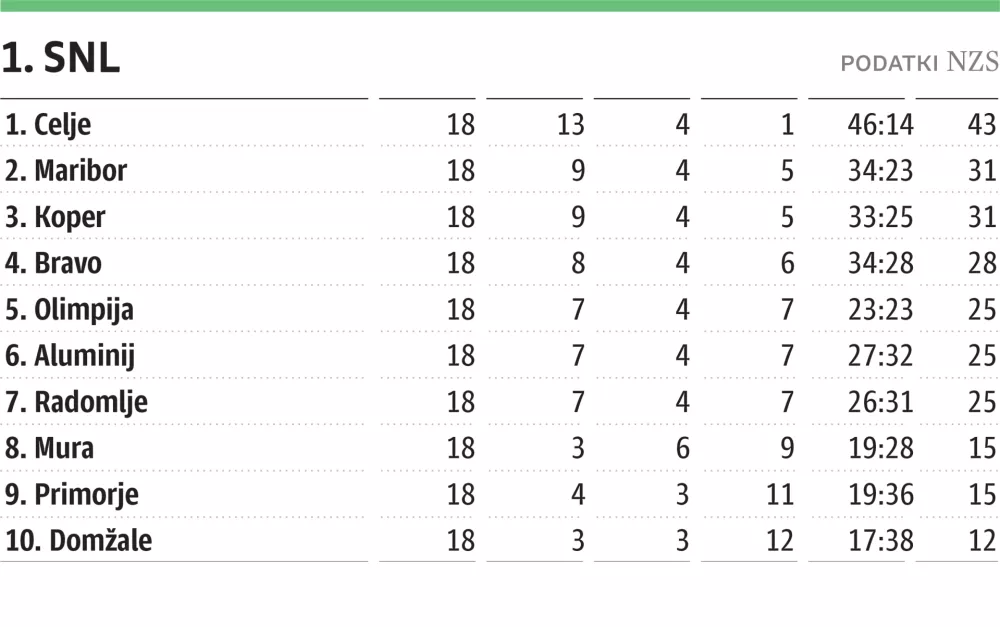This screenshot has width=1000, height=627.
Task: Click Celje's 43 points value
Action: pyautogui.click(x=982, y=125)
